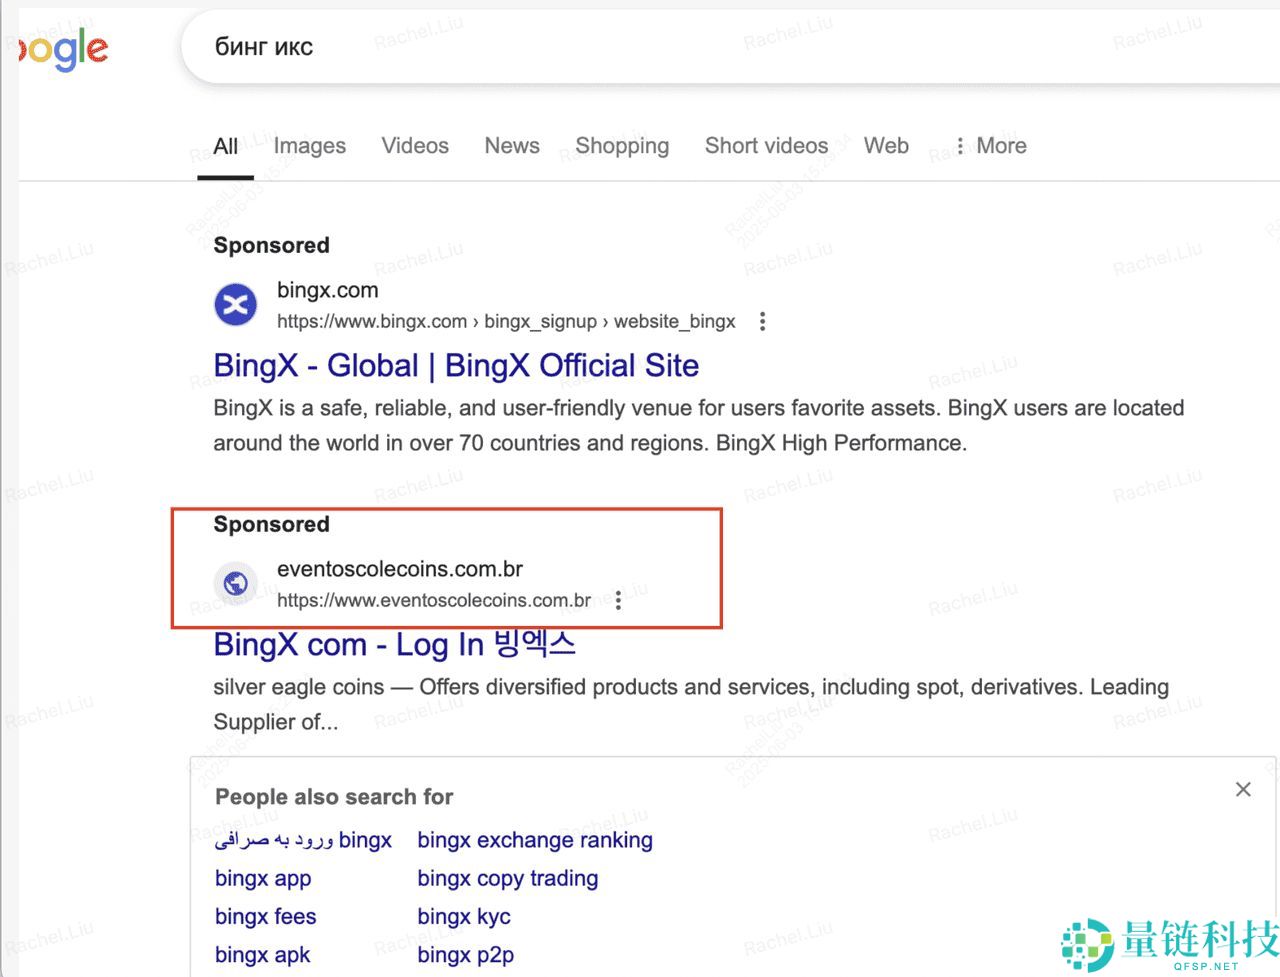Choose the bingx fees related search
The width and height of the screenshot is (1280, 977).
(x=265, y=916)
